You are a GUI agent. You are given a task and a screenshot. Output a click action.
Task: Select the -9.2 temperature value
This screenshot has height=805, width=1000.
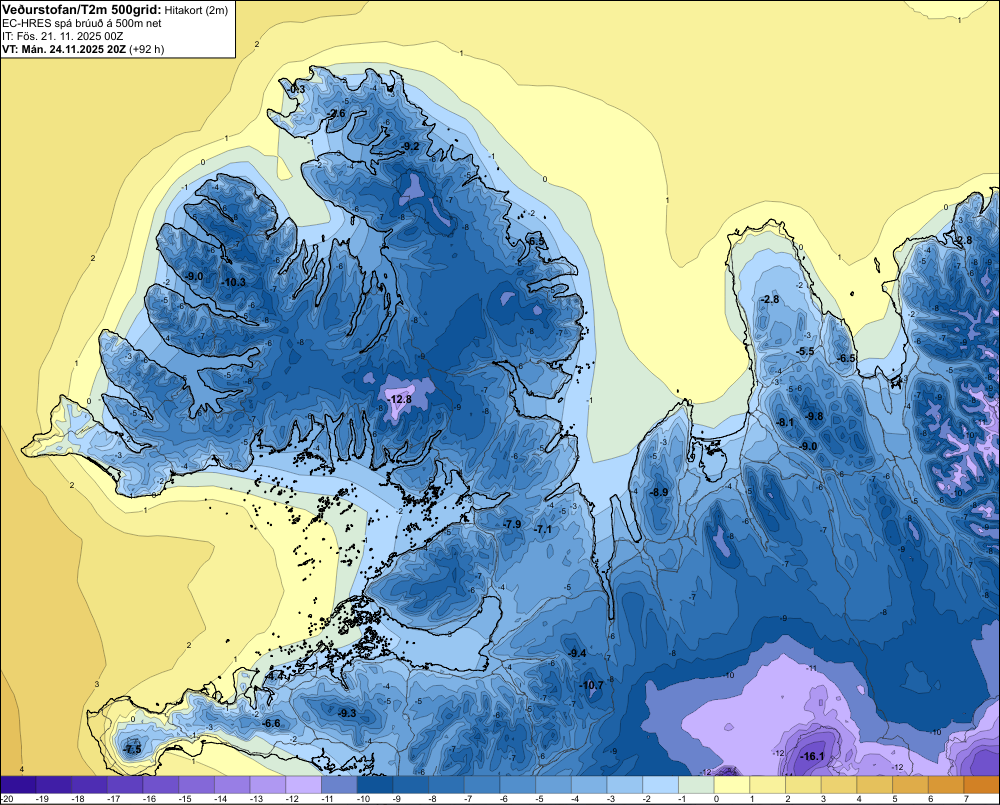410,147
